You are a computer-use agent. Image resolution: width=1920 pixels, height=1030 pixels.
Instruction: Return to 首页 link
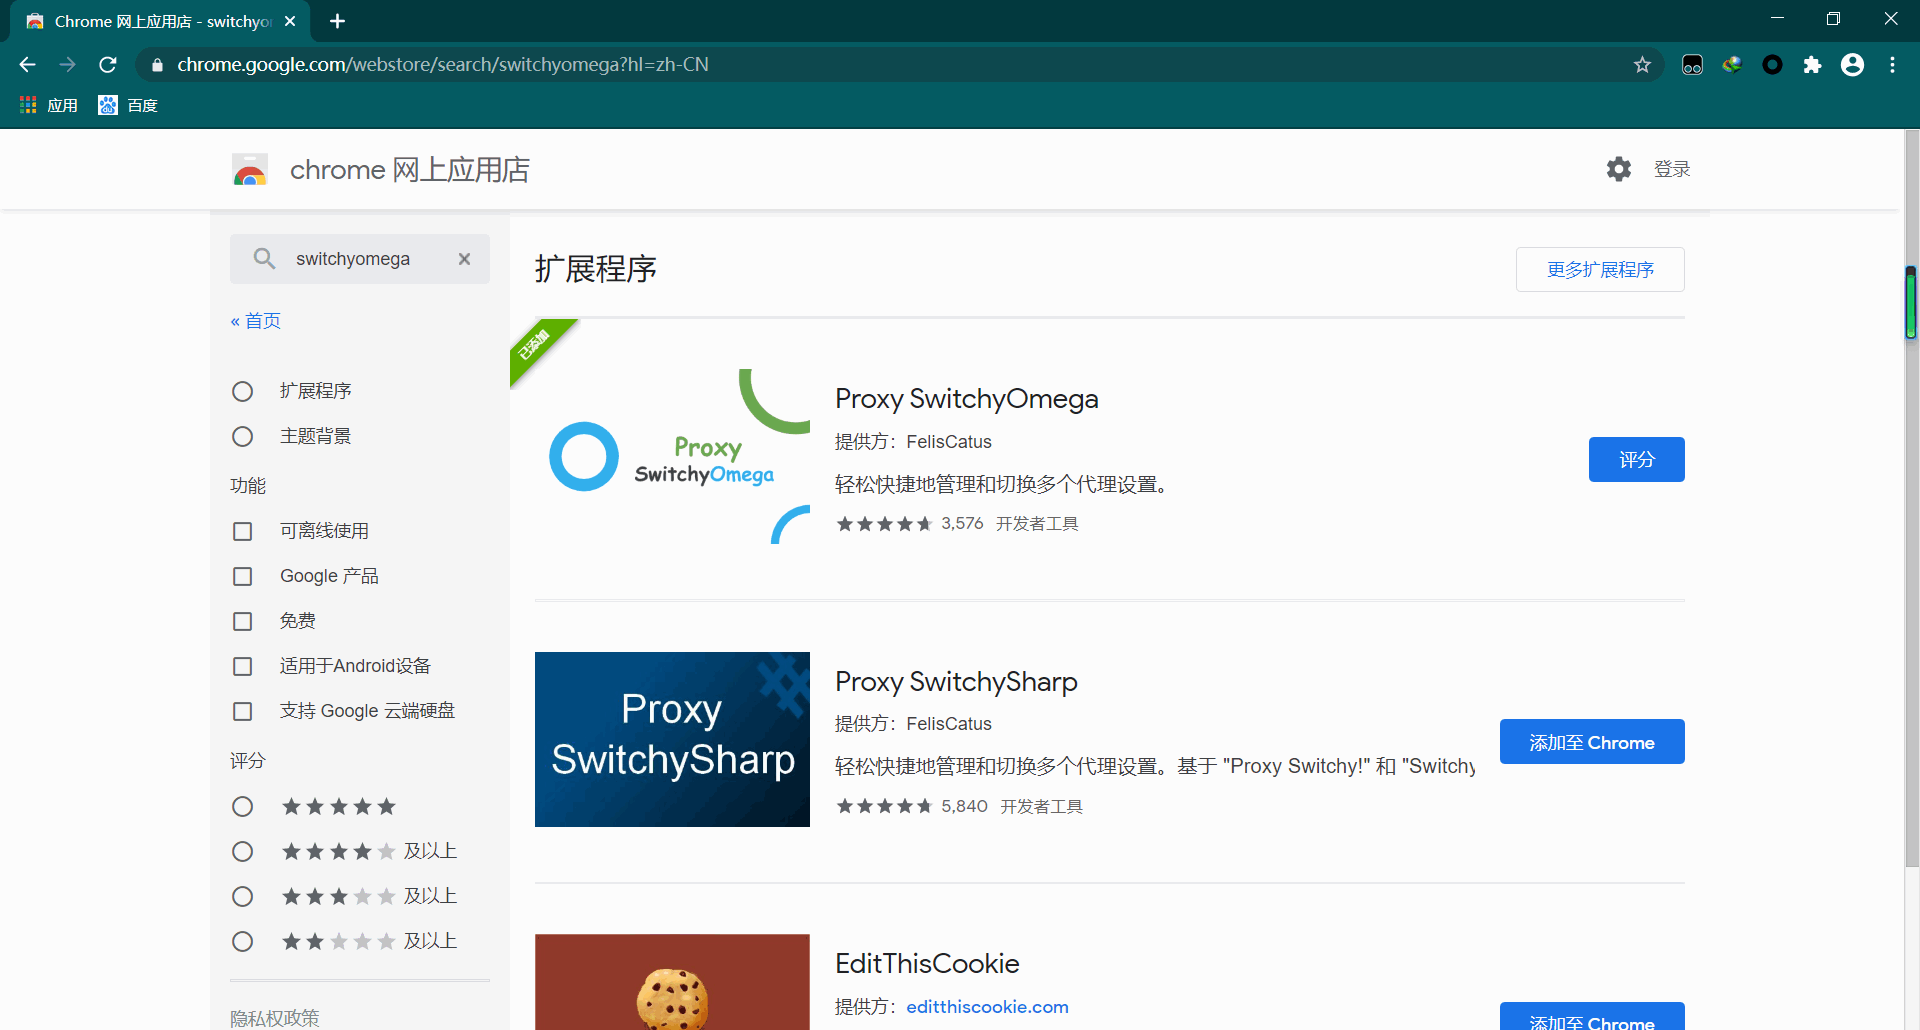tap(256, 321)
